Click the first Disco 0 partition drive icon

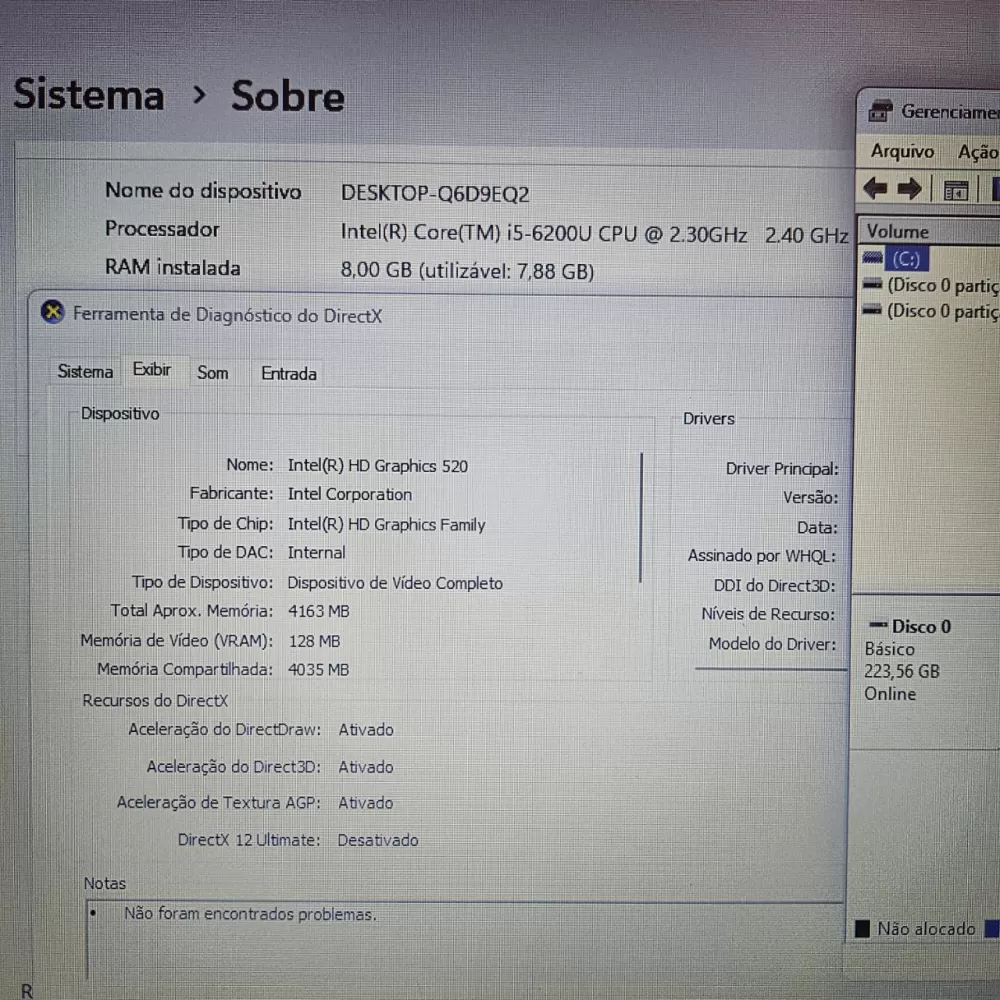873,285
